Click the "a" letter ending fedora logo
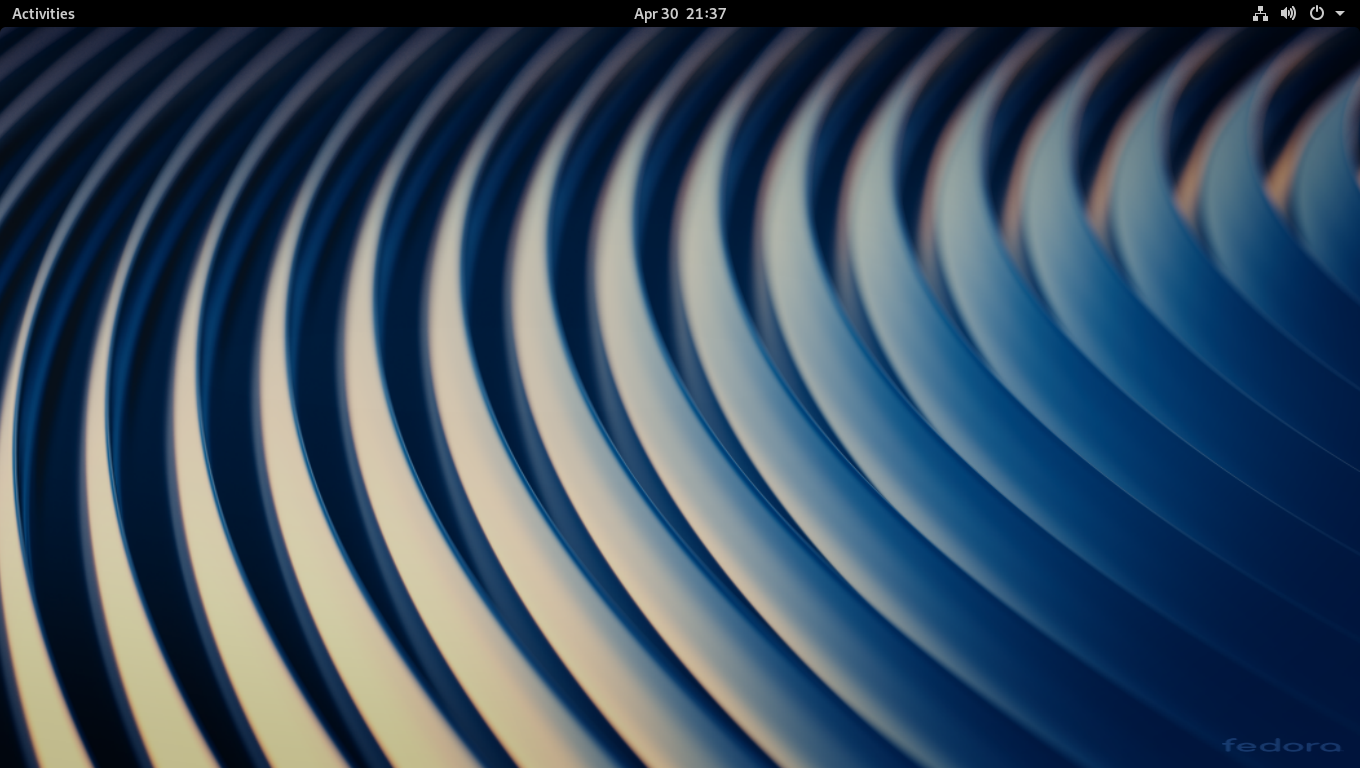Image resolution: width=1360 pixels, height=768 pixels. click(1332, 746)
